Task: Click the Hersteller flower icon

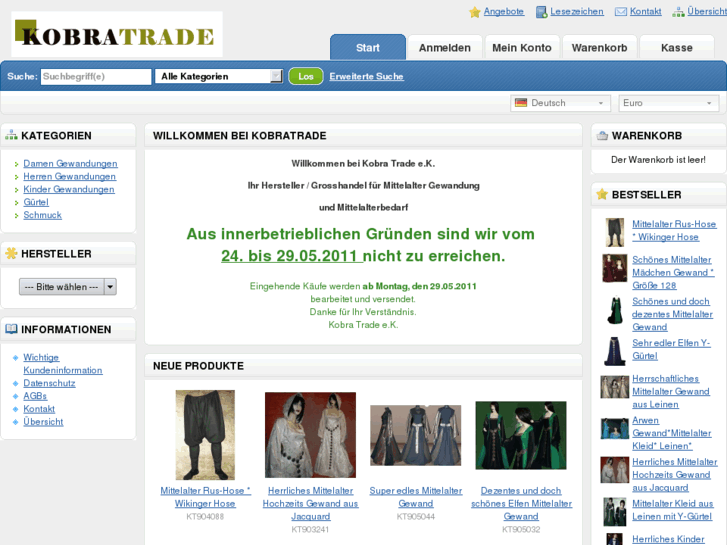Action: point(11,253)
